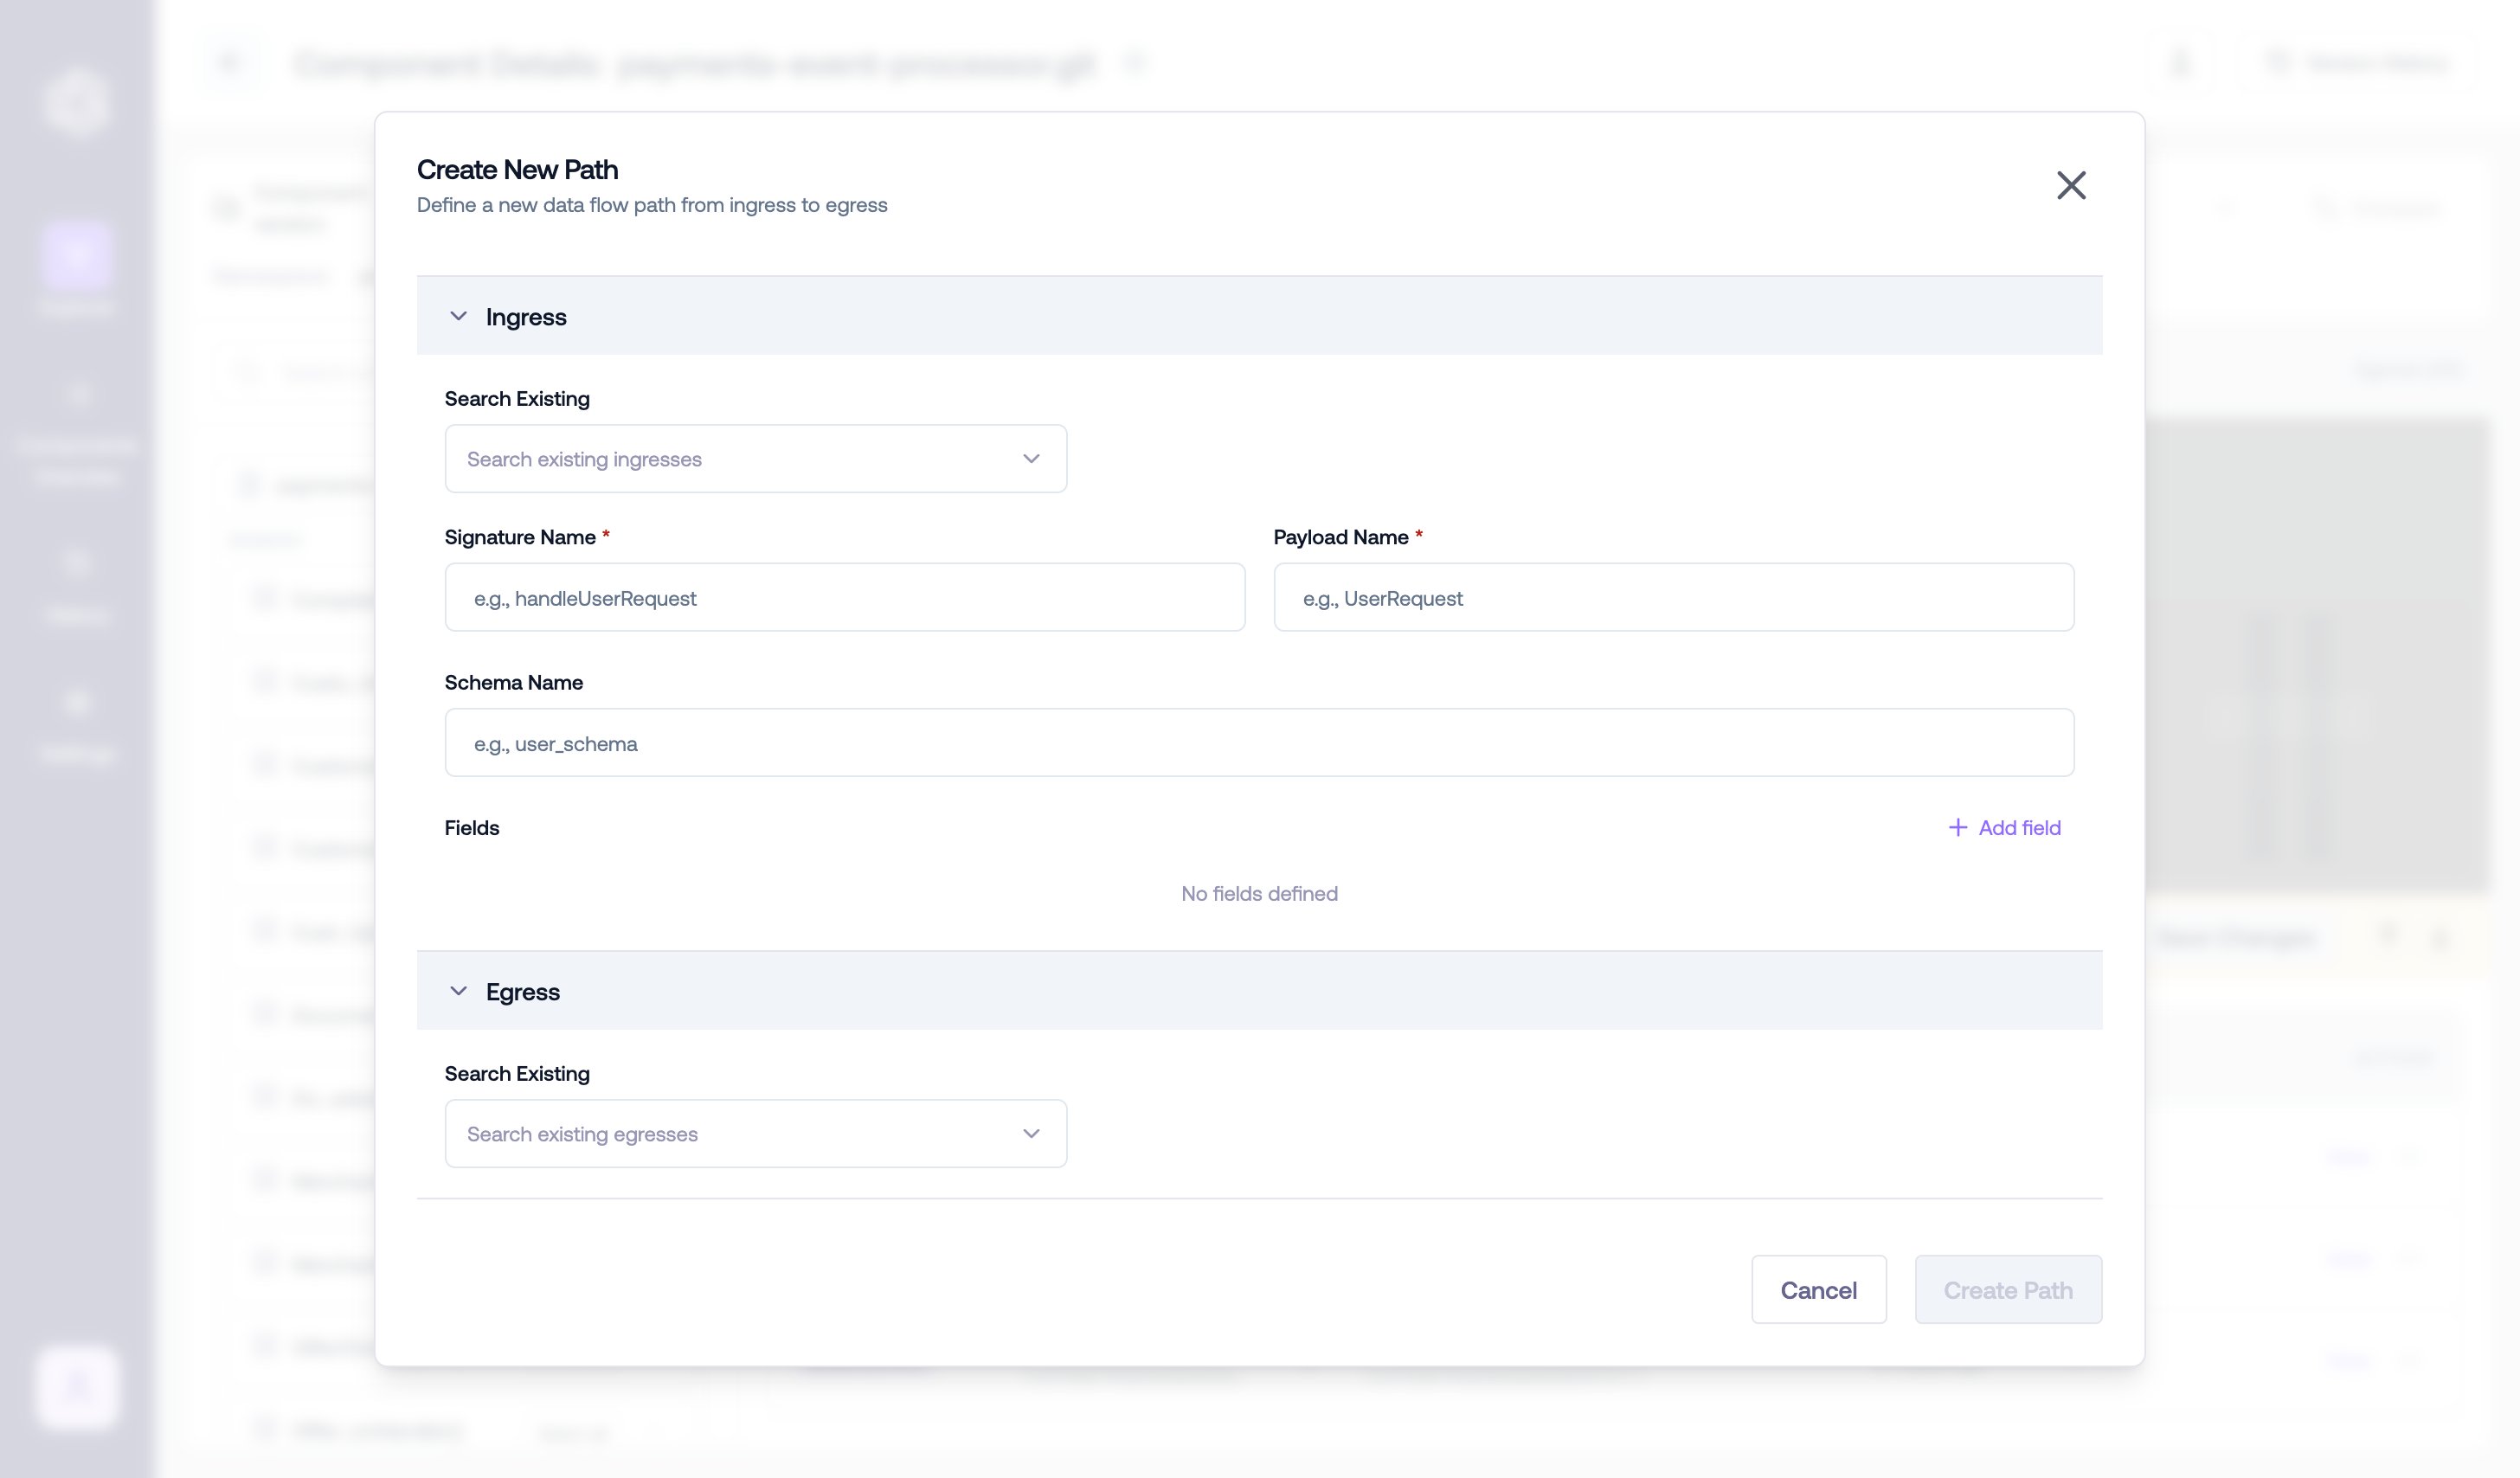The image size is (2520, 1478).
Task: Click the No fields defined text
Action: [1259, 894]
